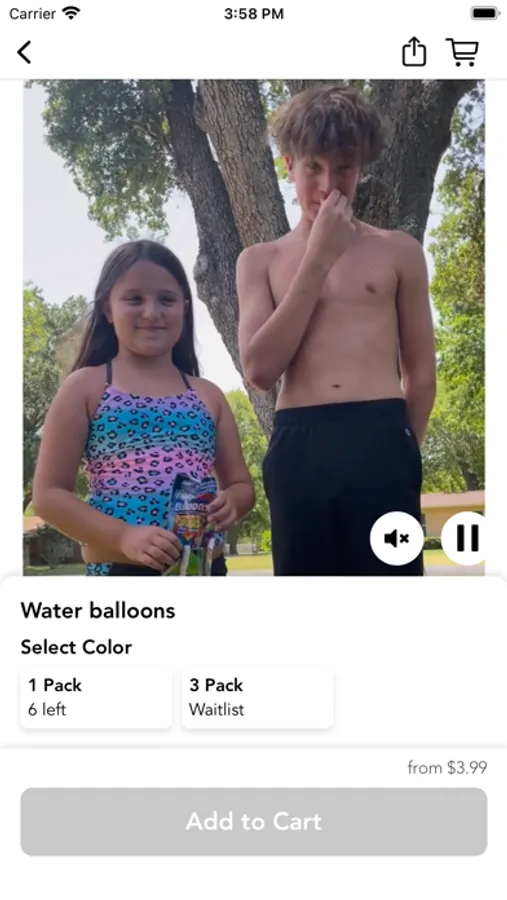This screenshot has width=507, height=900.
Task: Tap the Carrier label in status bar
Action: (x=32, y=14)
